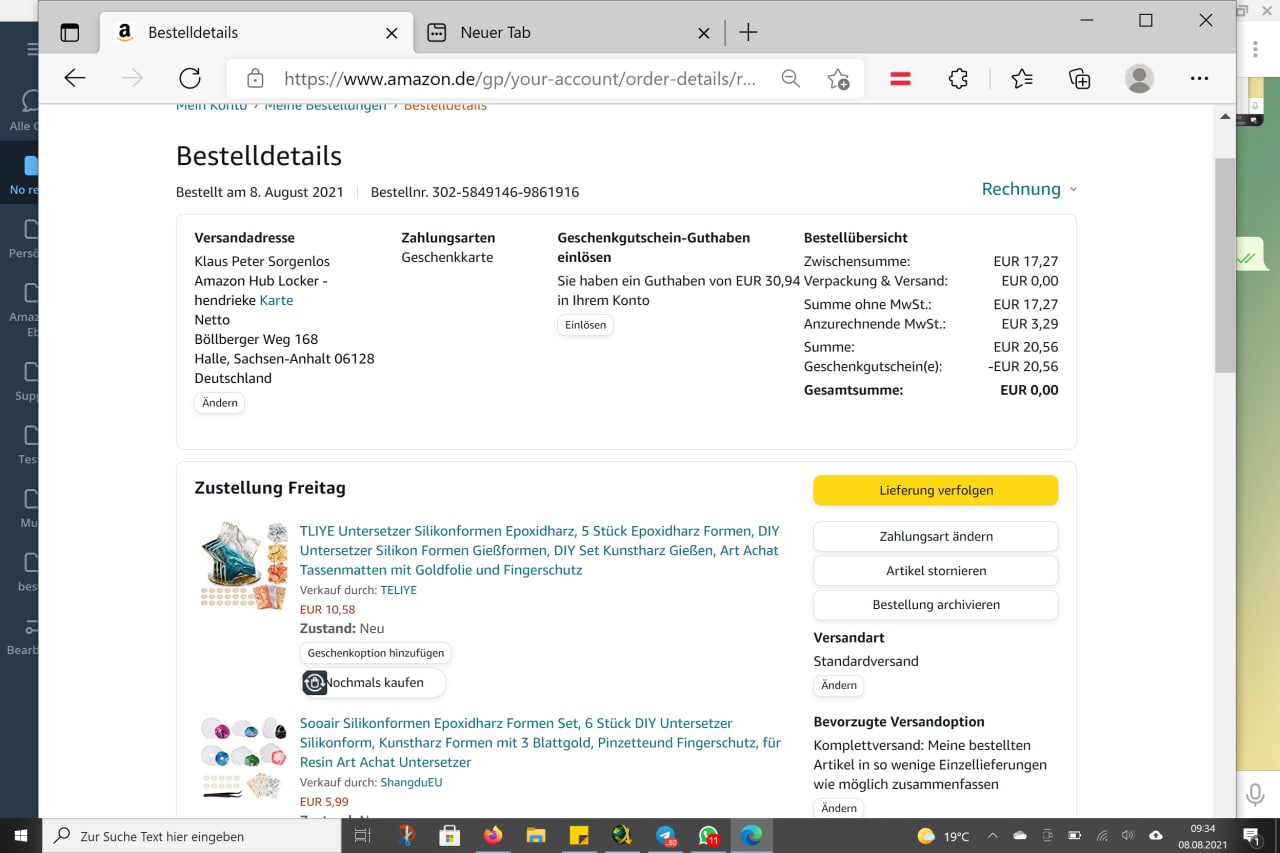The image size is (1280, 853).
Task: Click Einlösen to redeem gift card
Action: pyautogui.click(x=585, y=325)
